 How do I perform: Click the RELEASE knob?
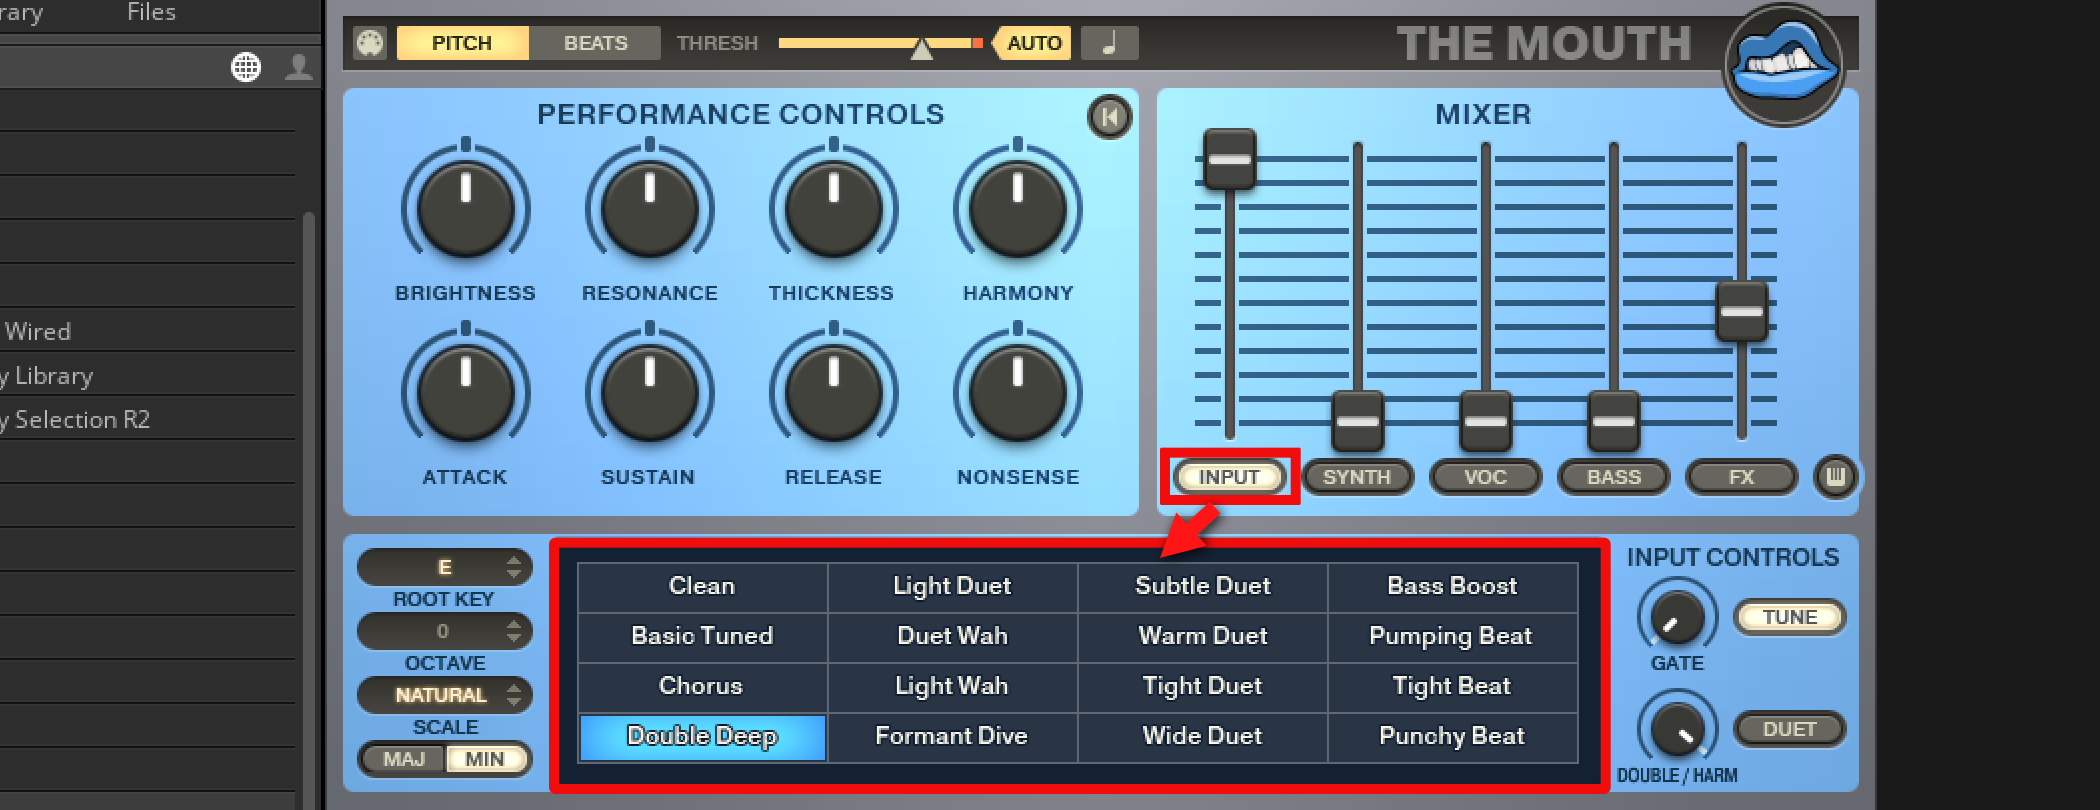click(834, 392)
